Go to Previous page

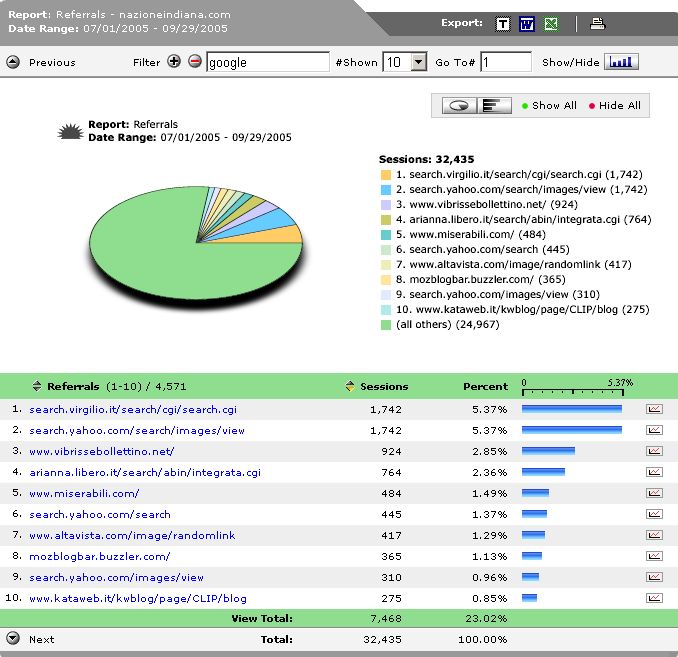(x=13, y=62)
